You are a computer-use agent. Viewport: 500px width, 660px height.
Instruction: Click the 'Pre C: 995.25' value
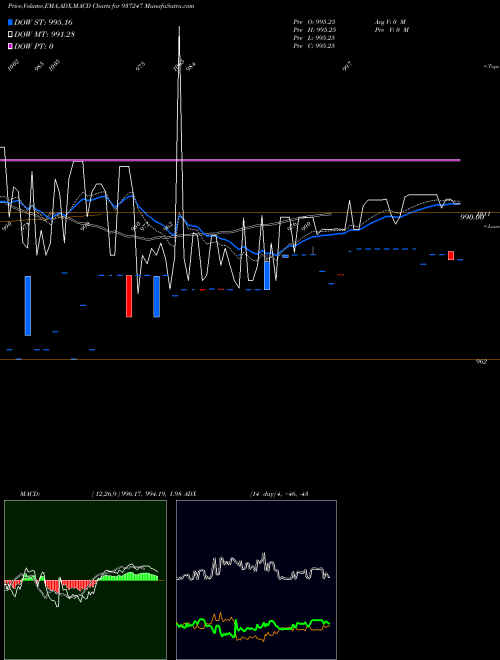(x=314, y=46)
